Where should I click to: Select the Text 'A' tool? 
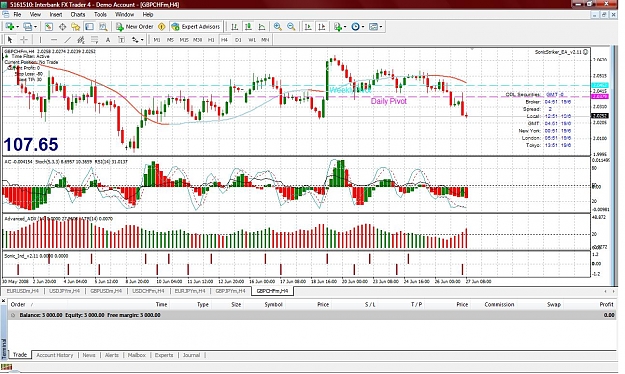coord(108,39)
